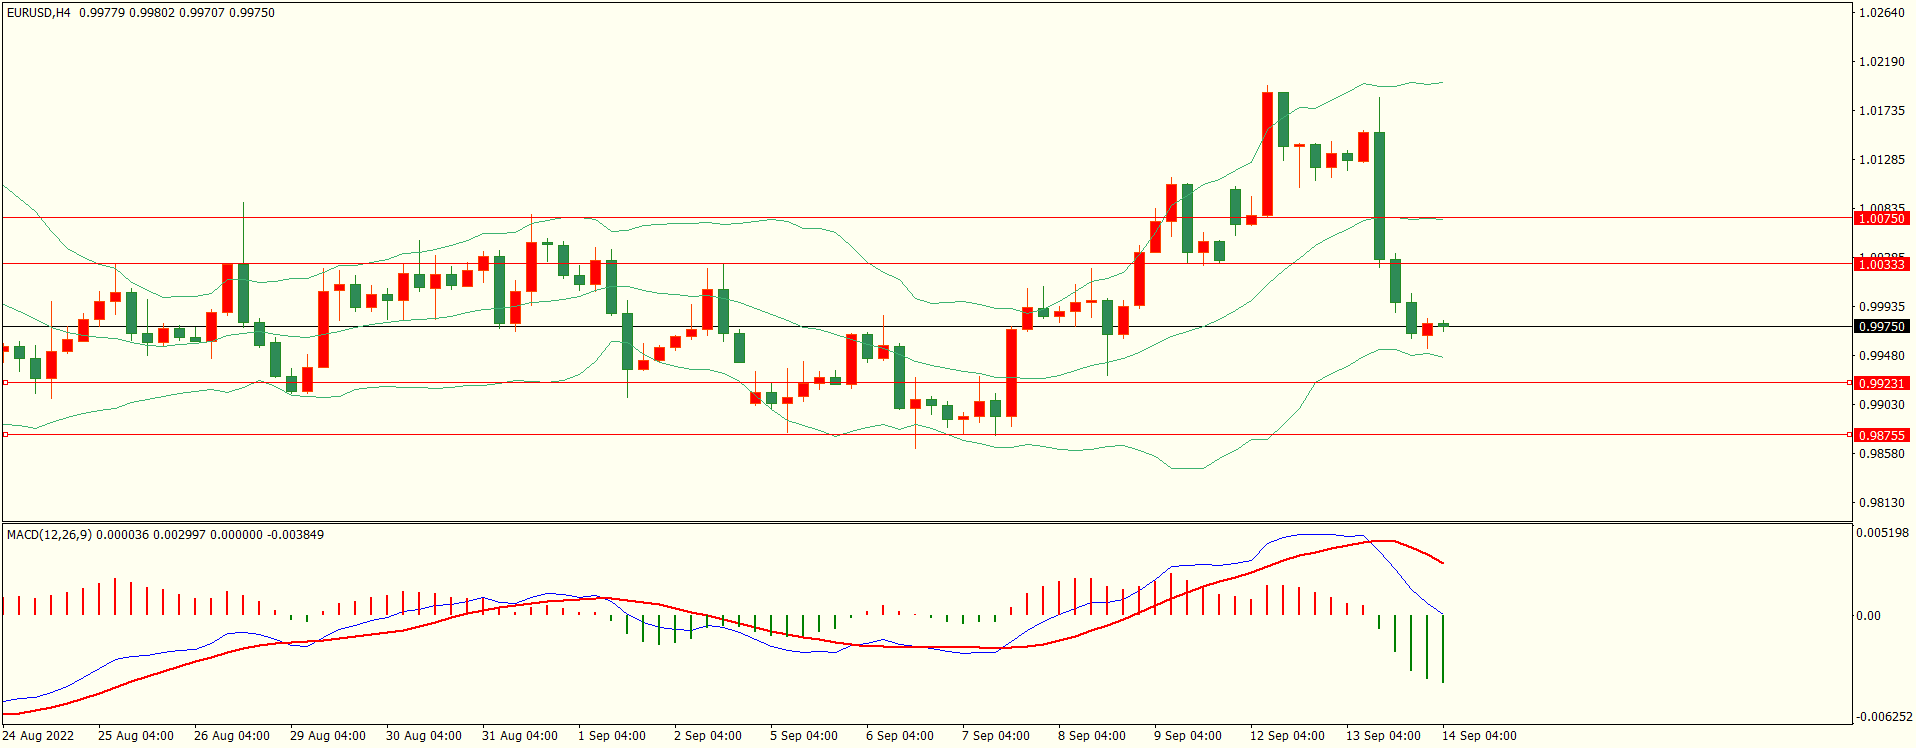Click the 1 Sep 04:00 time axis label
Screen dimensions: 1916x748
pyautogui.click(x=611, y=736)
